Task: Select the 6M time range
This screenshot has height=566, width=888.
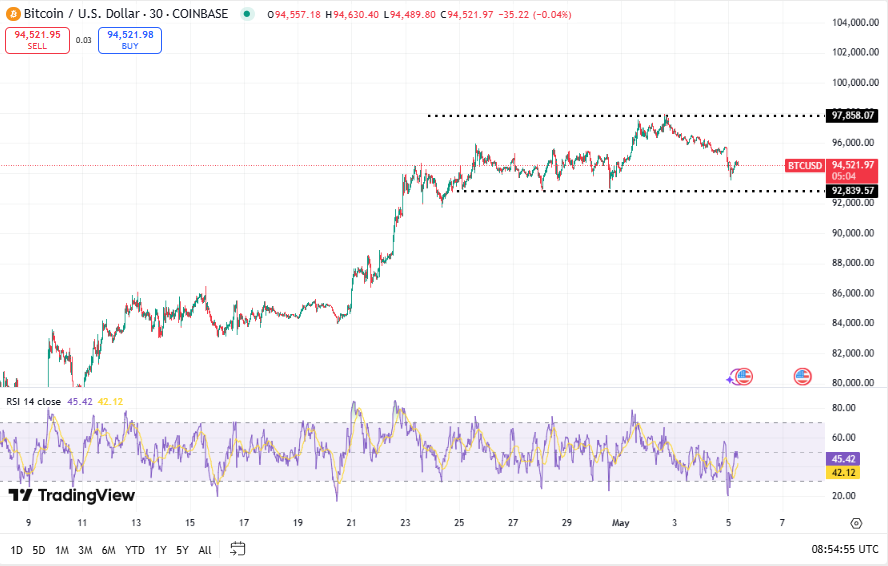Action: pyautogui.click(x=108, y=550)
